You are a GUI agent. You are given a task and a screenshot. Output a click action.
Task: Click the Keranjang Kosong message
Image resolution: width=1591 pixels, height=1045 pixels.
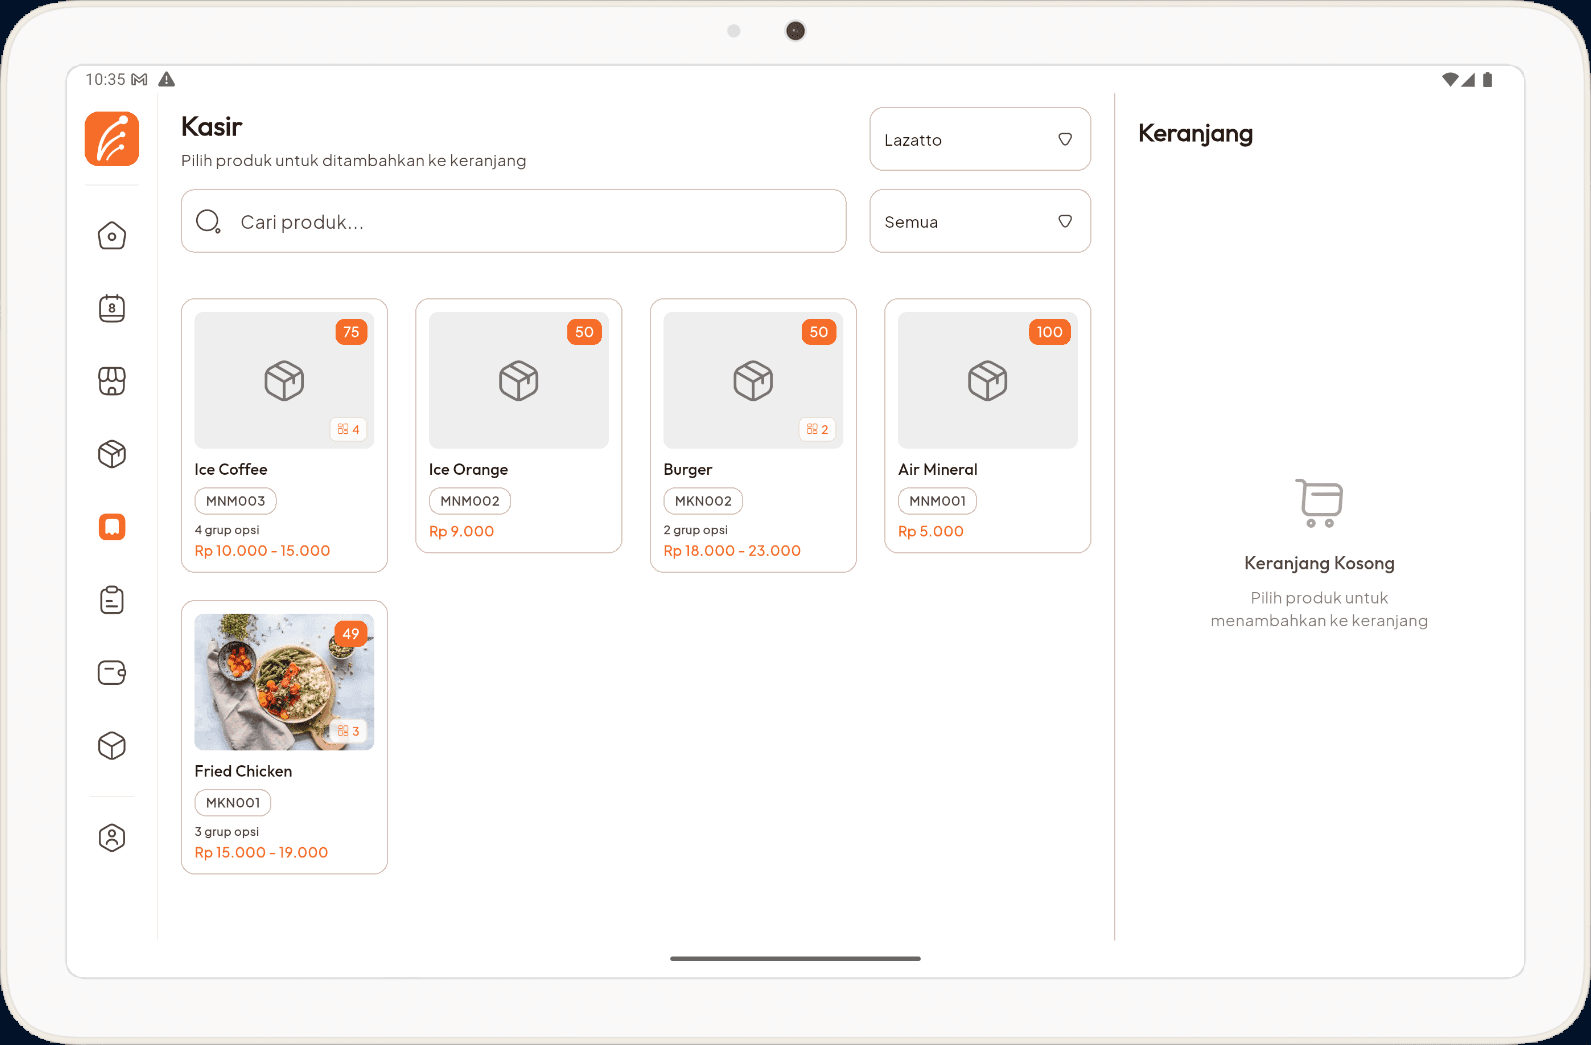click(x=1319, y=563)
